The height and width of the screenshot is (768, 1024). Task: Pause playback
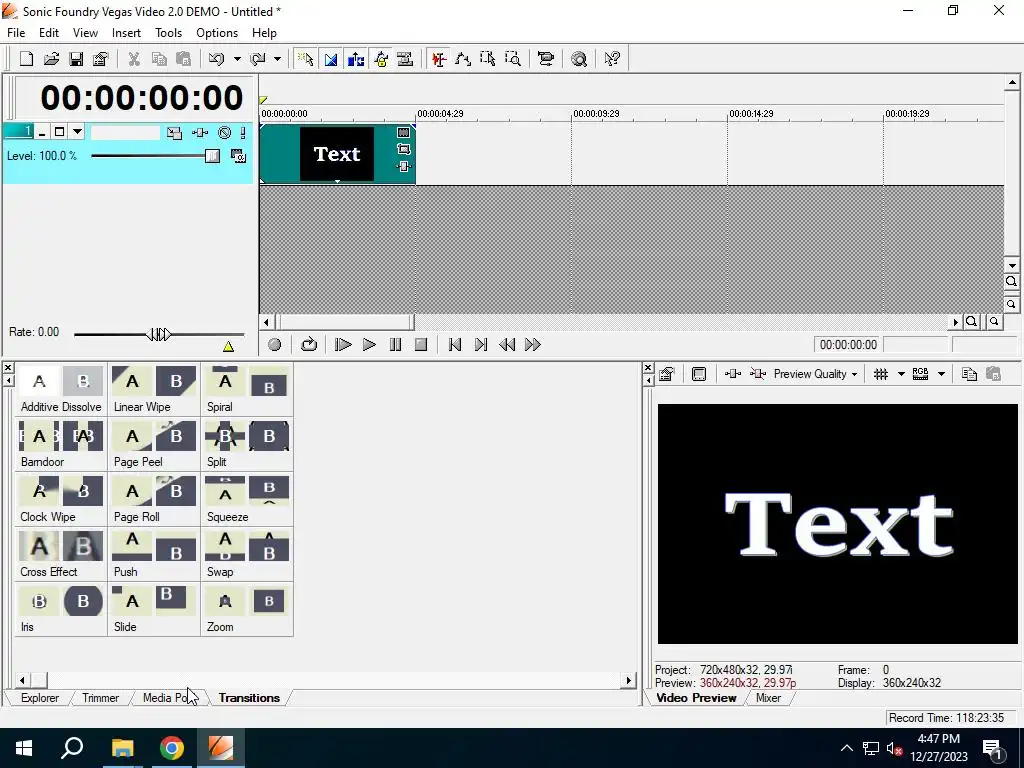395,345
